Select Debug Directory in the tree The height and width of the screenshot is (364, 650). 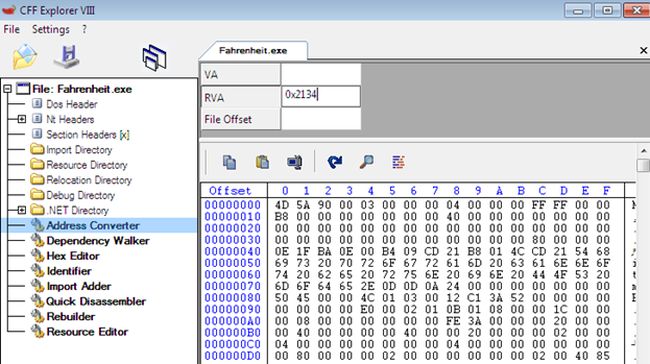[80, 195]
